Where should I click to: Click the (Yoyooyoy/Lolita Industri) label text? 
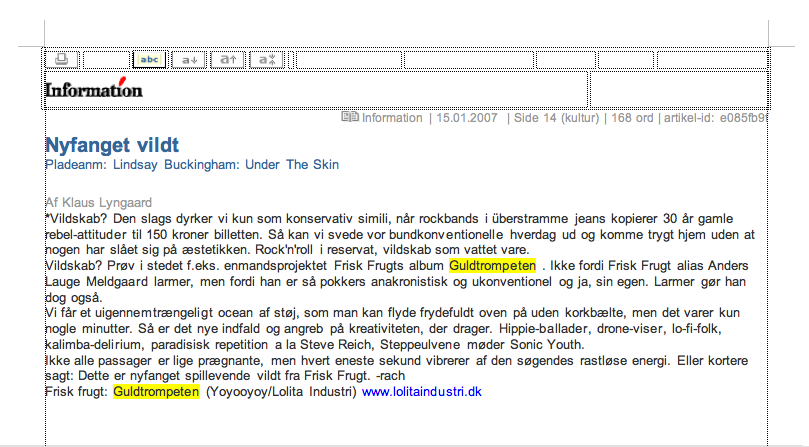point(281,392)
